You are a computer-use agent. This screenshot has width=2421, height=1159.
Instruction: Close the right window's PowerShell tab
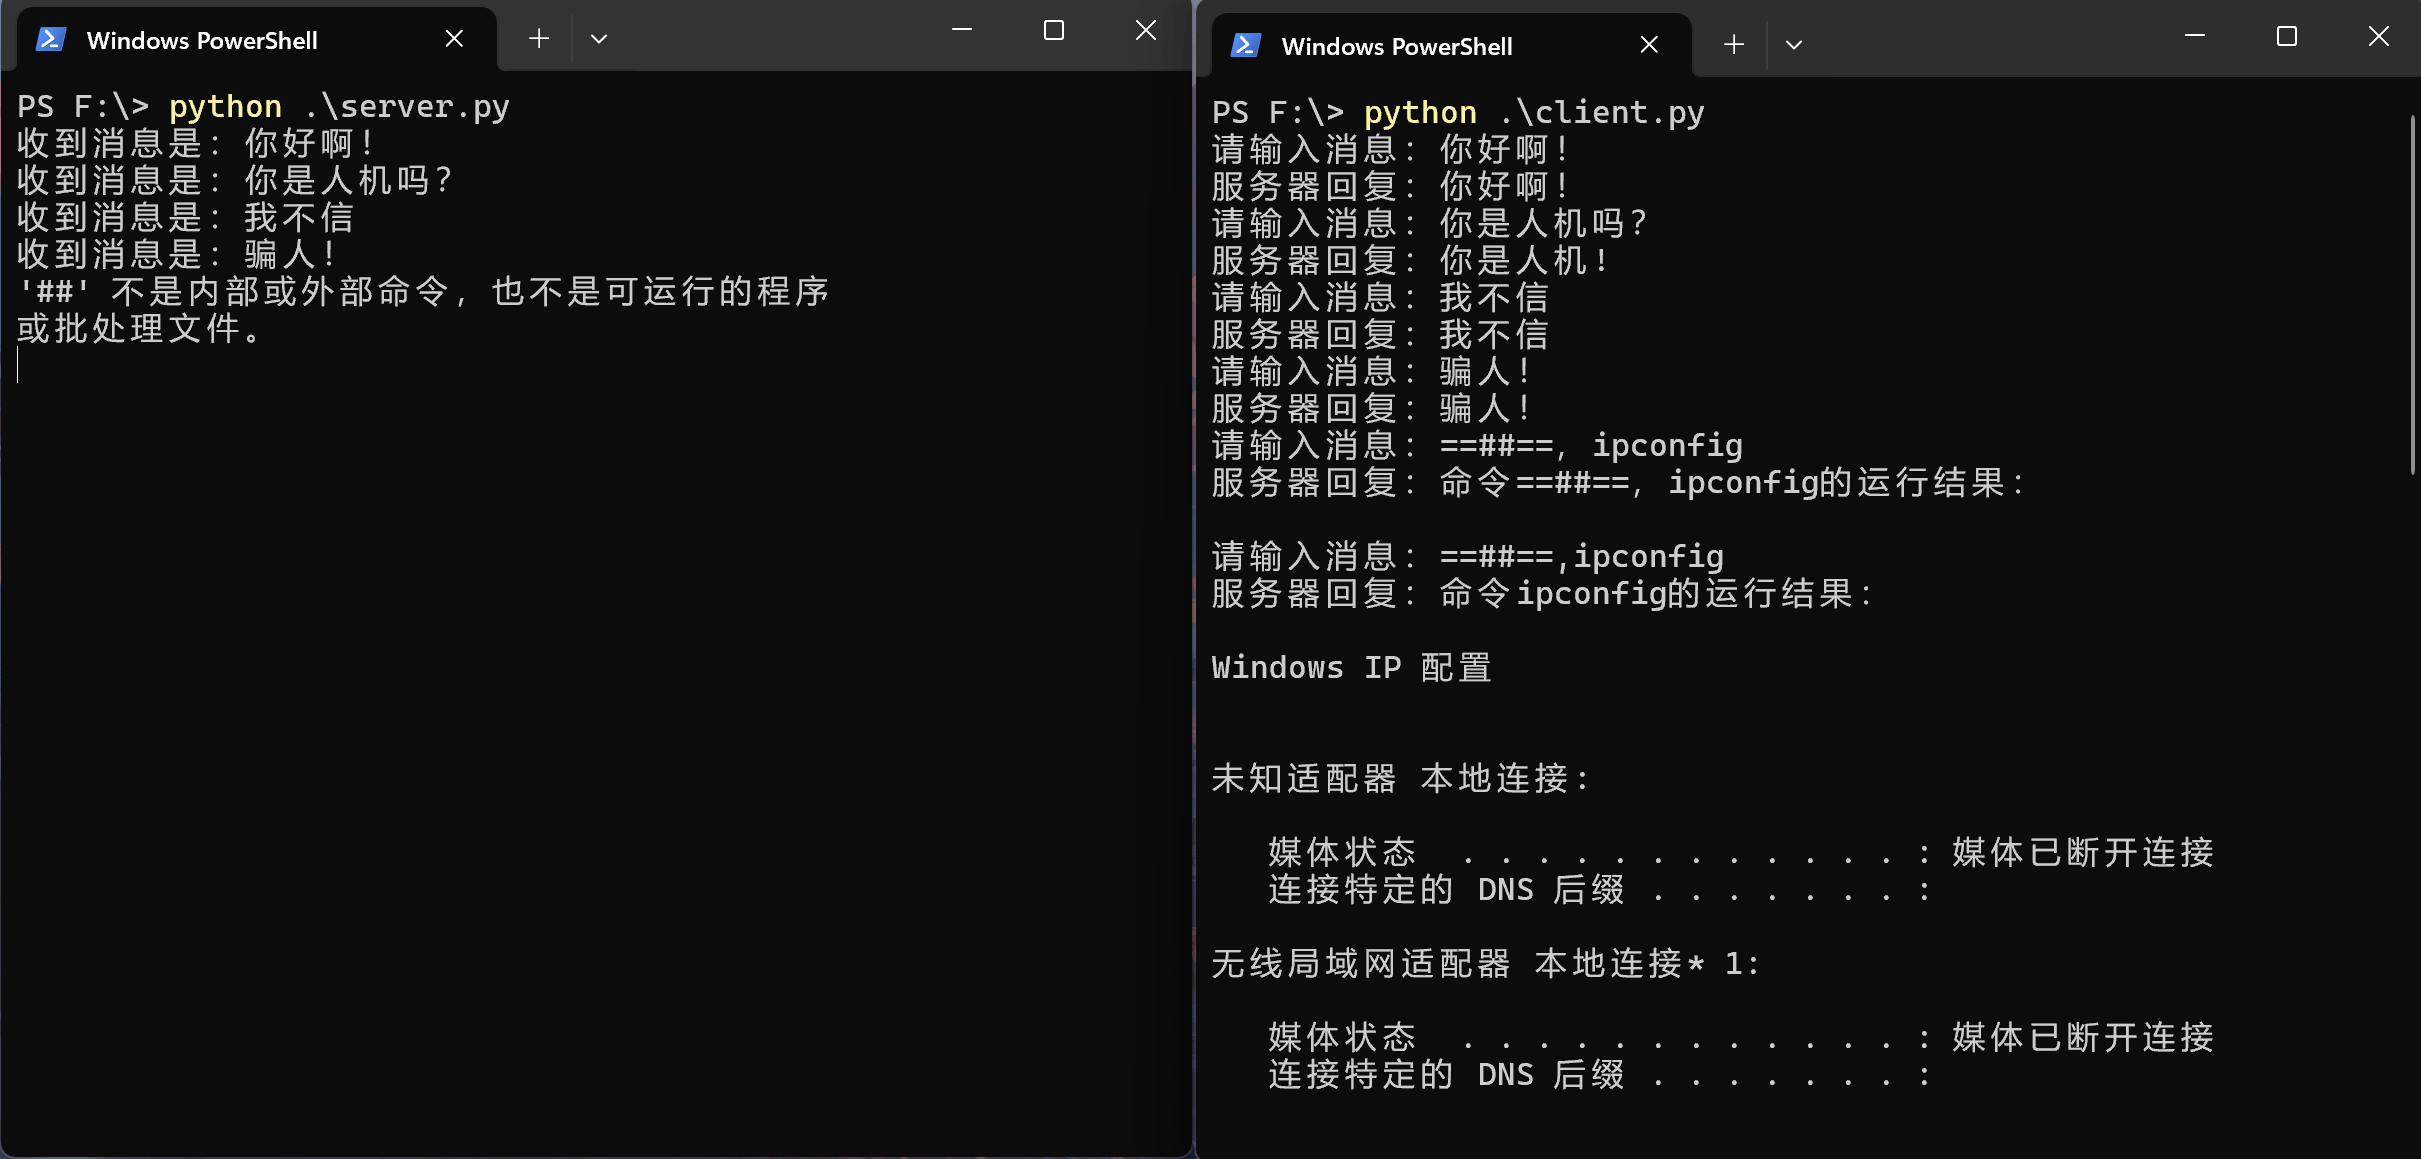[x=1649, y=45]
